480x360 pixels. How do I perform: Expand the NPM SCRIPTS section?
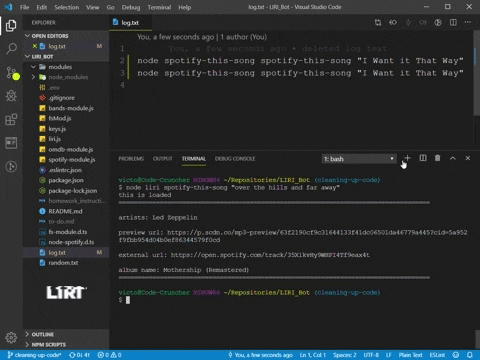click(45, 345)
